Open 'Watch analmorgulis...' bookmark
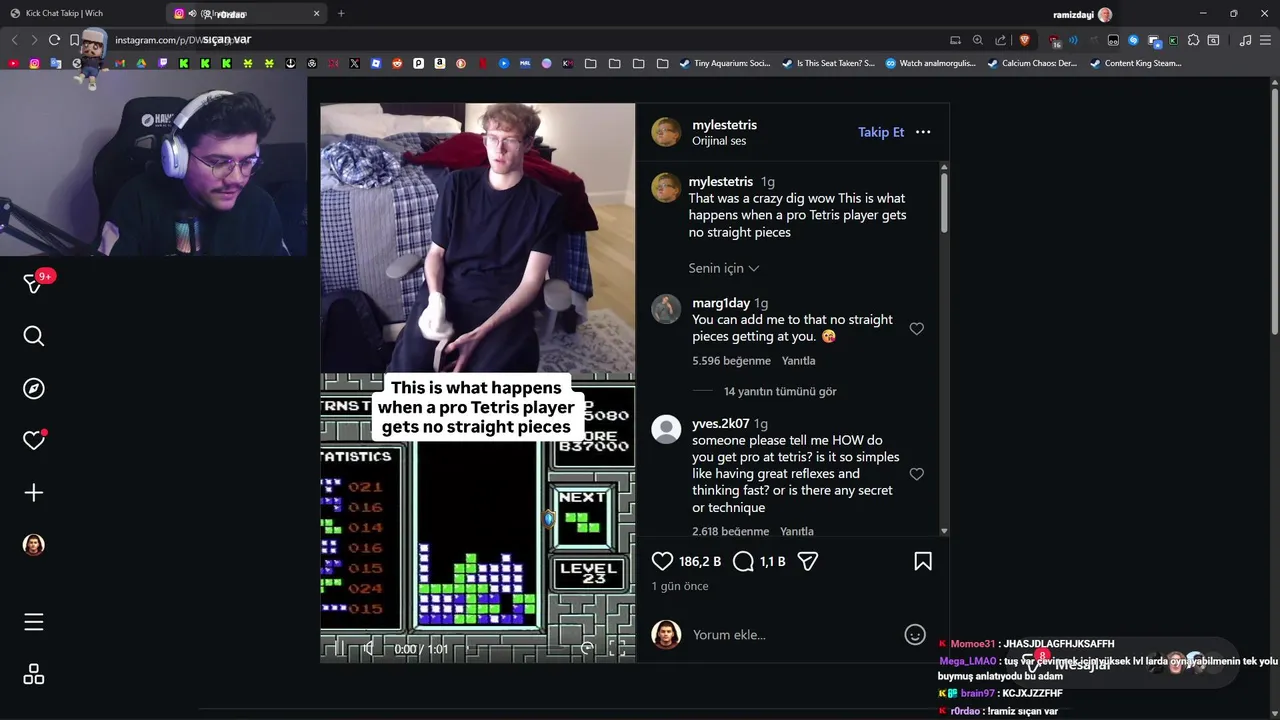Screen dimensions: 1280x720 tap(932, 63)
